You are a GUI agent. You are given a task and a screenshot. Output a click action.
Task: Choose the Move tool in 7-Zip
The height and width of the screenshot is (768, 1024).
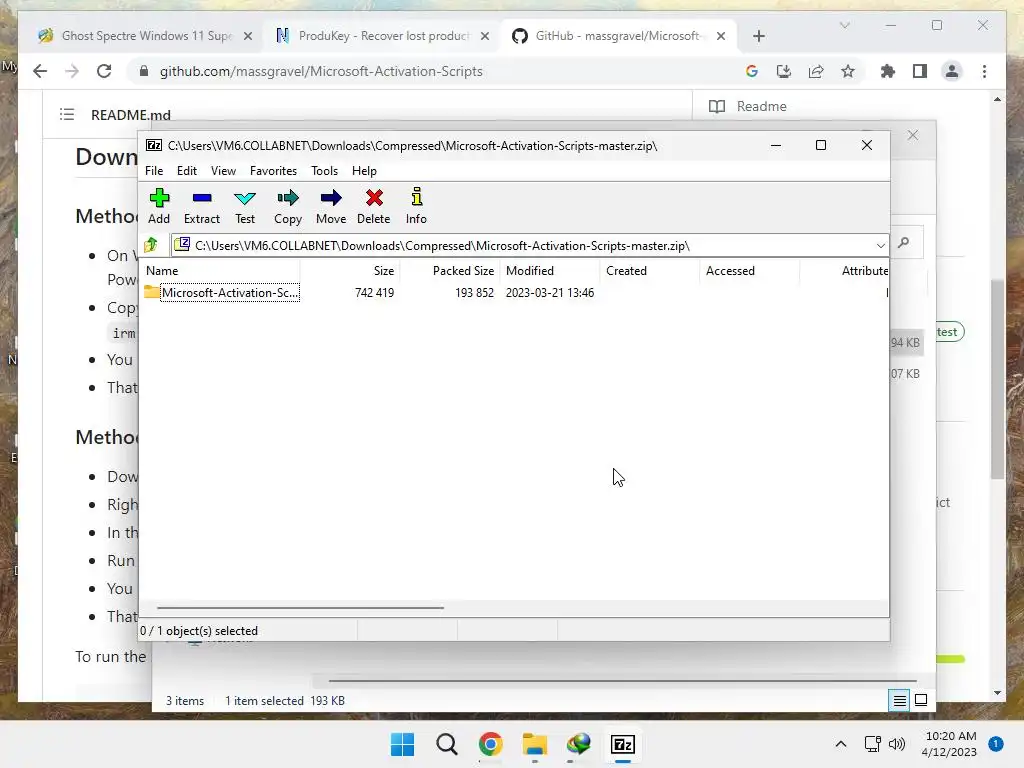click(x=331, y=206)
